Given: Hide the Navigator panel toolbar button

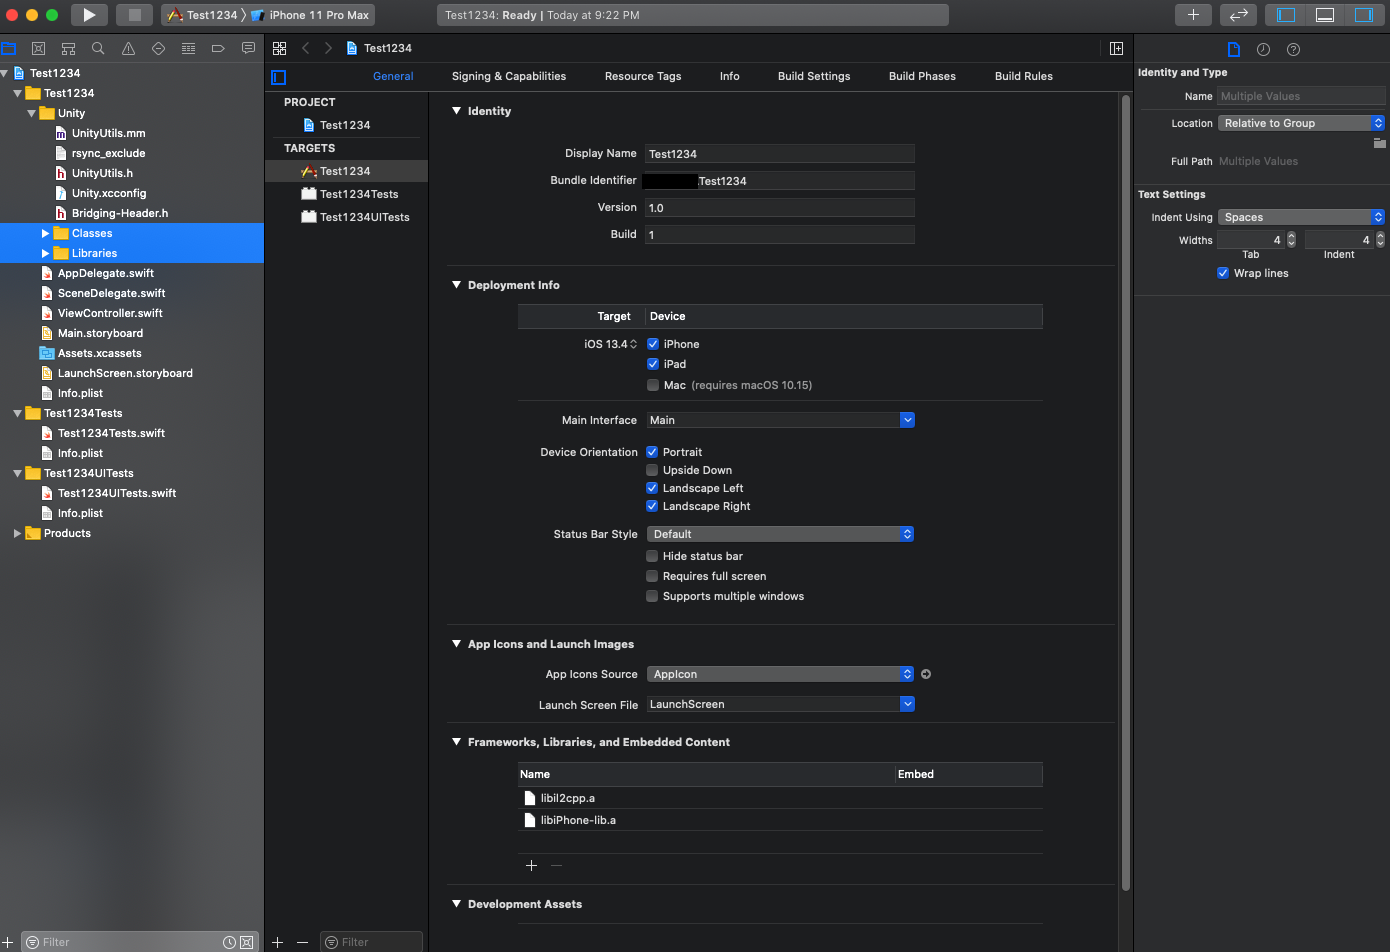Looking at the screenshot, I should click(1286, 15).
